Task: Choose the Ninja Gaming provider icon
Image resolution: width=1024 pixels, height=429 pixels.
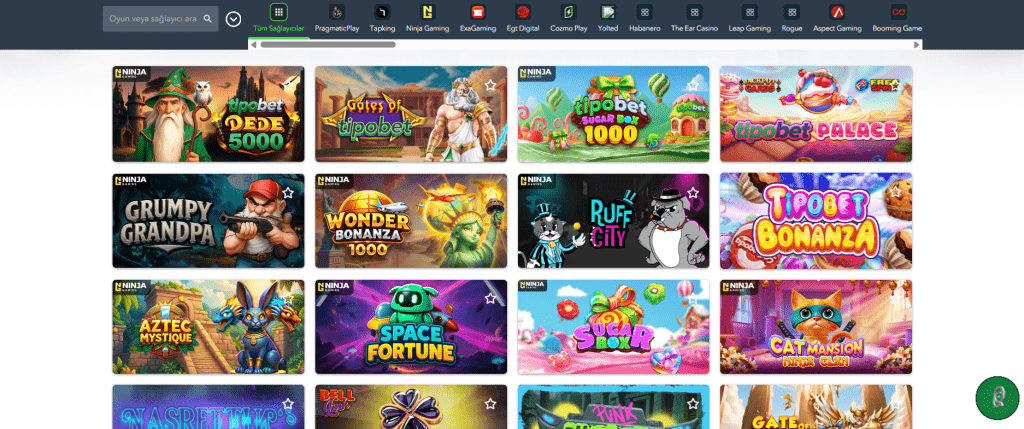Action: tap(428, 13)
